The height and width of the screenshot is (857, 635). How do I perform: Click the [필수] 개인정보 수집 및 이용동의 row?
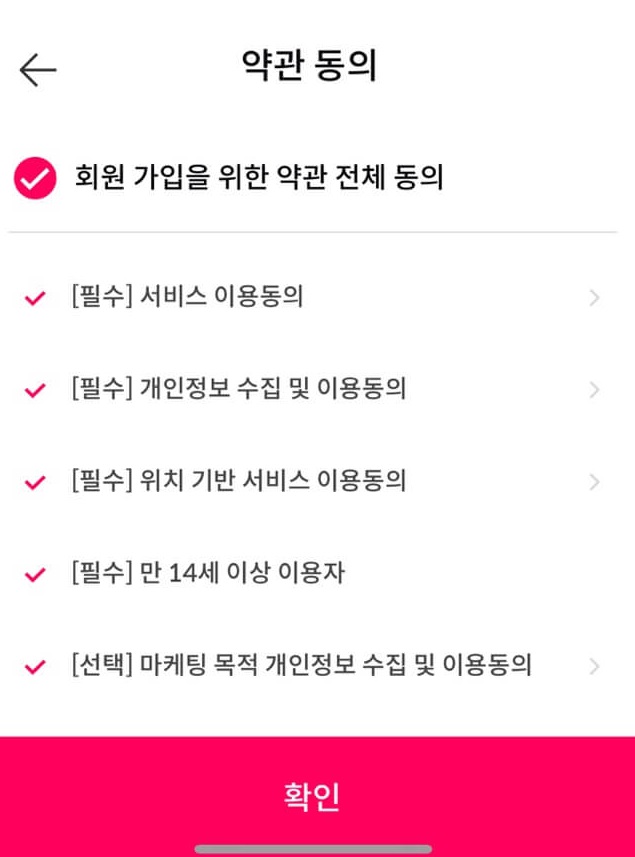238,389
